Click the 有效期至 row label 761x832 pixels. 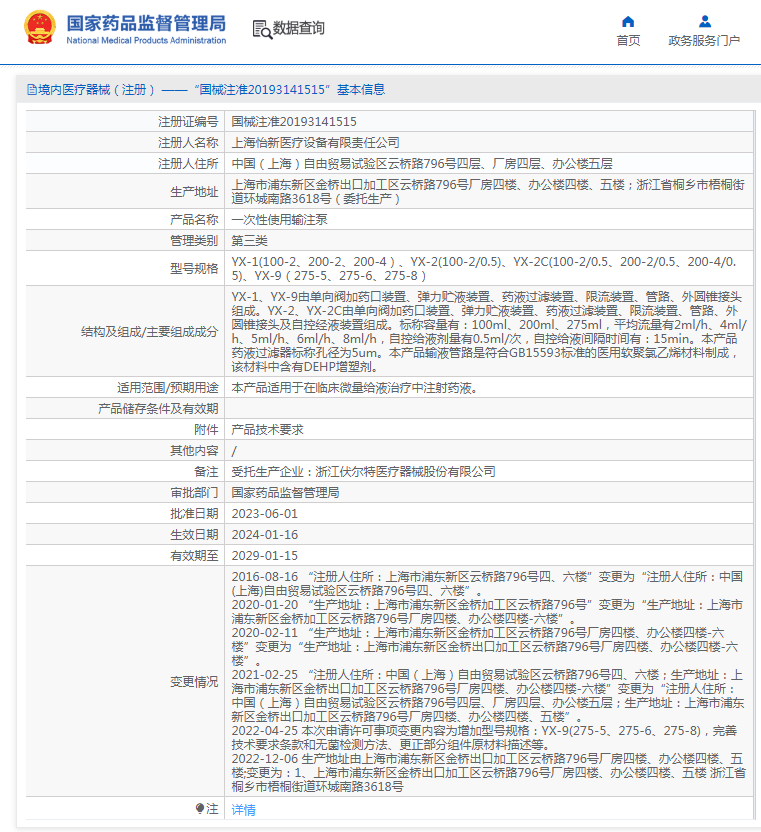pos(194,556)
